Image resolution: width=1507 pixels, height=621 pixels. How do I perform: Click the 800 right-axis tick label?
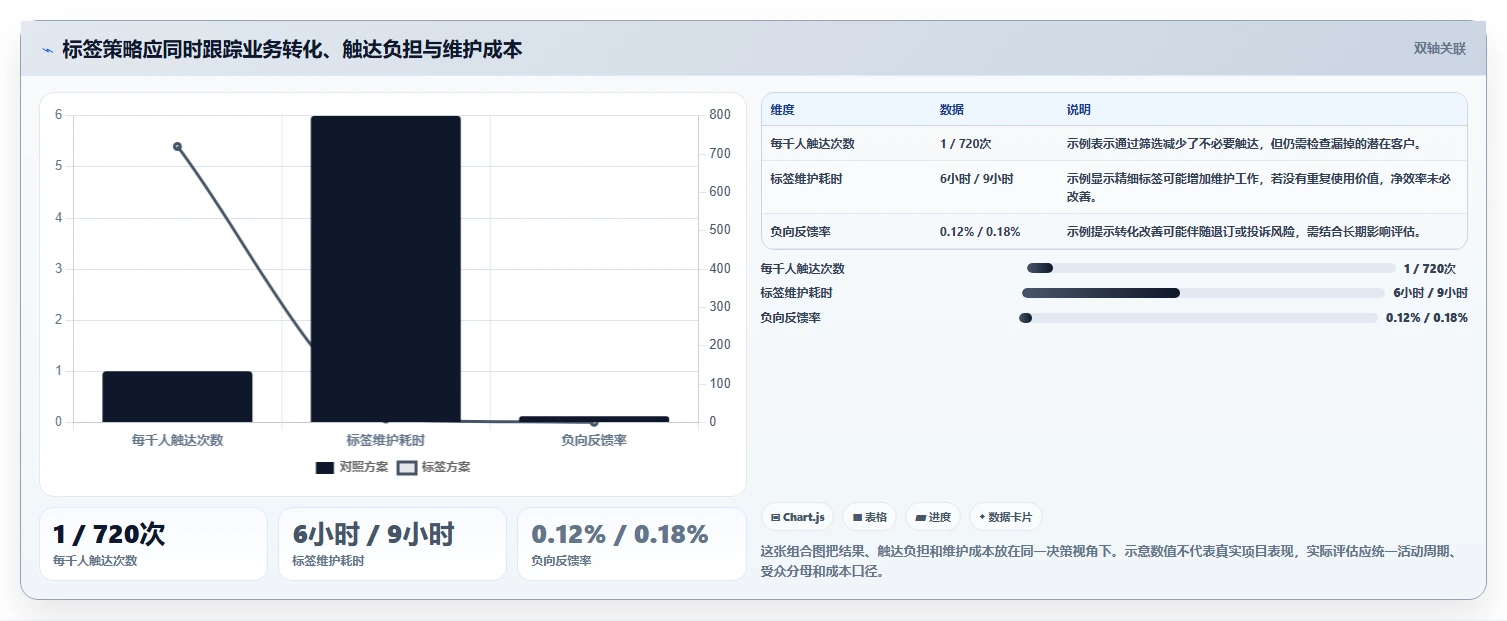(x=720, y=115)
